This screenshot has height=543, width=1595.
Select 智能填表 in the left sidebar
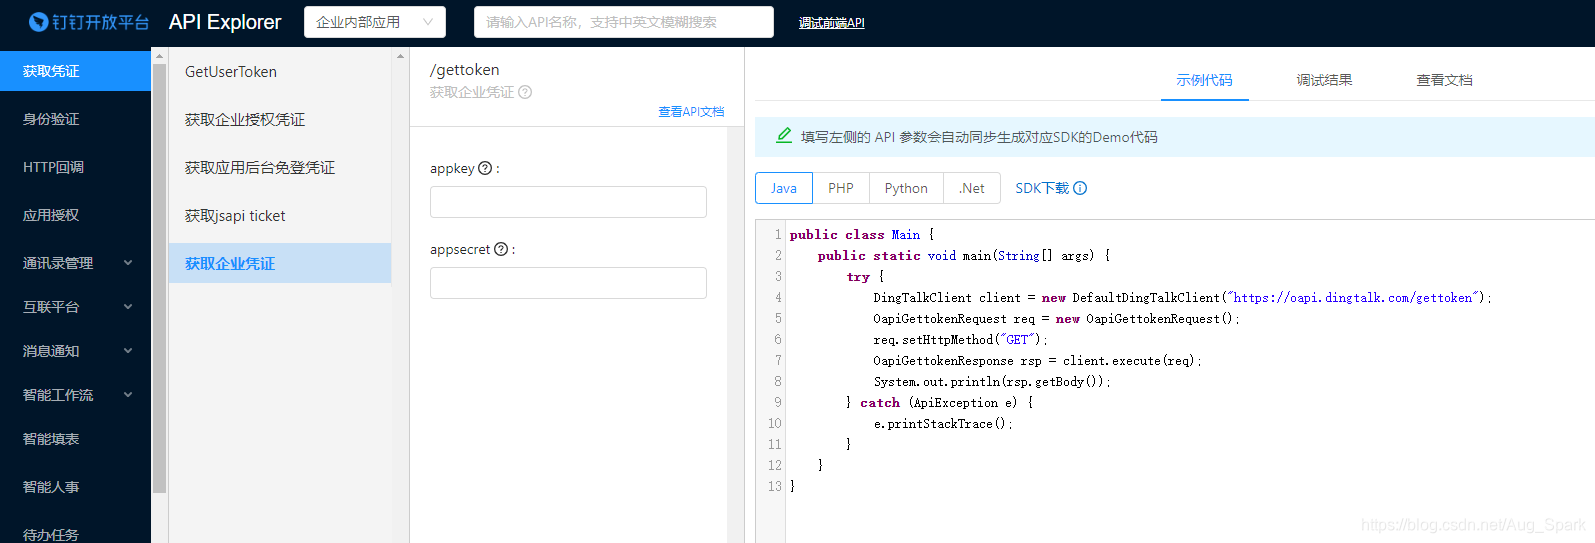click(75, 439)
